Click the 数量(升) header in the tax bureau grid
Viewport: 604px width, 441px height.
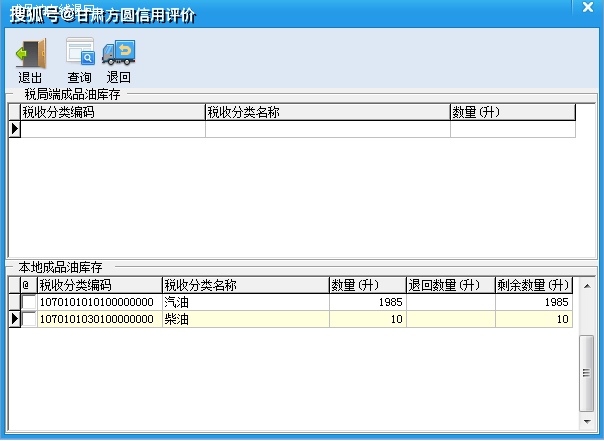pyautogui.click(x=512, y=113)
